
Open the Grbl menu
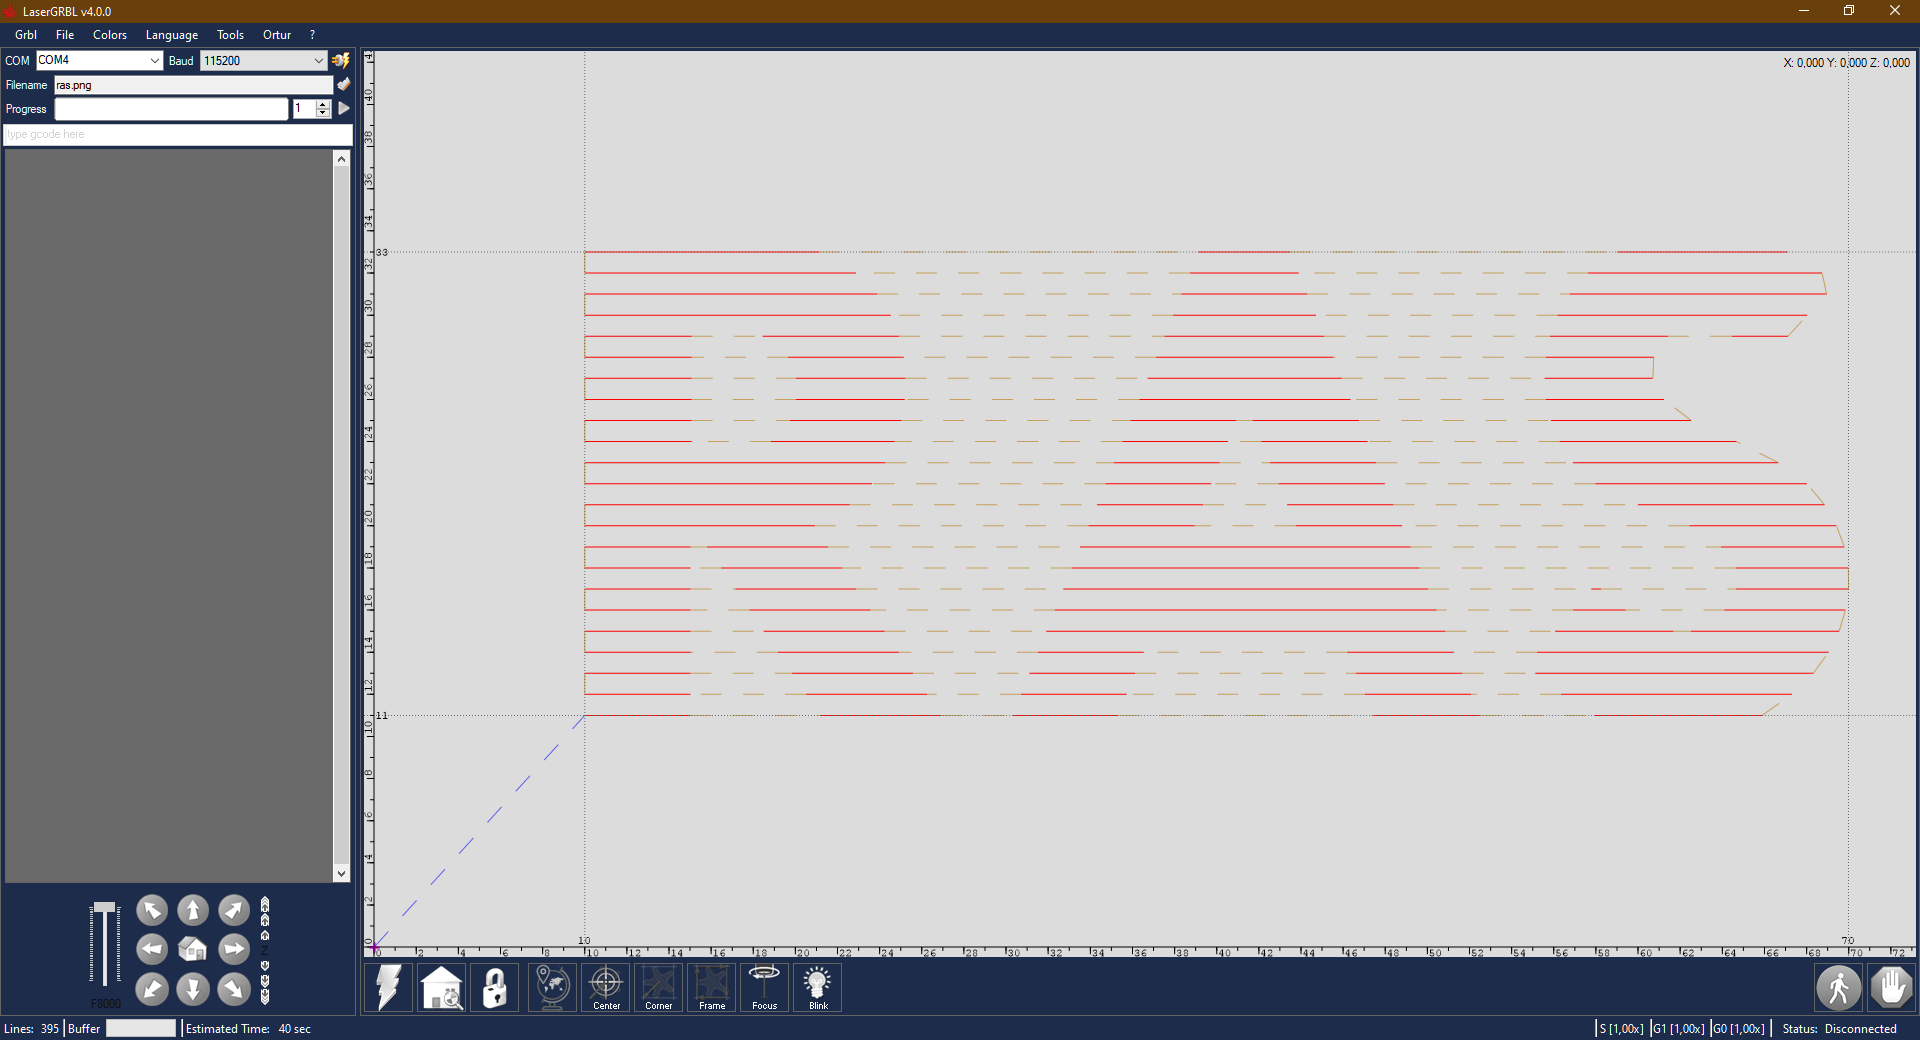click(x=26, y=35)
